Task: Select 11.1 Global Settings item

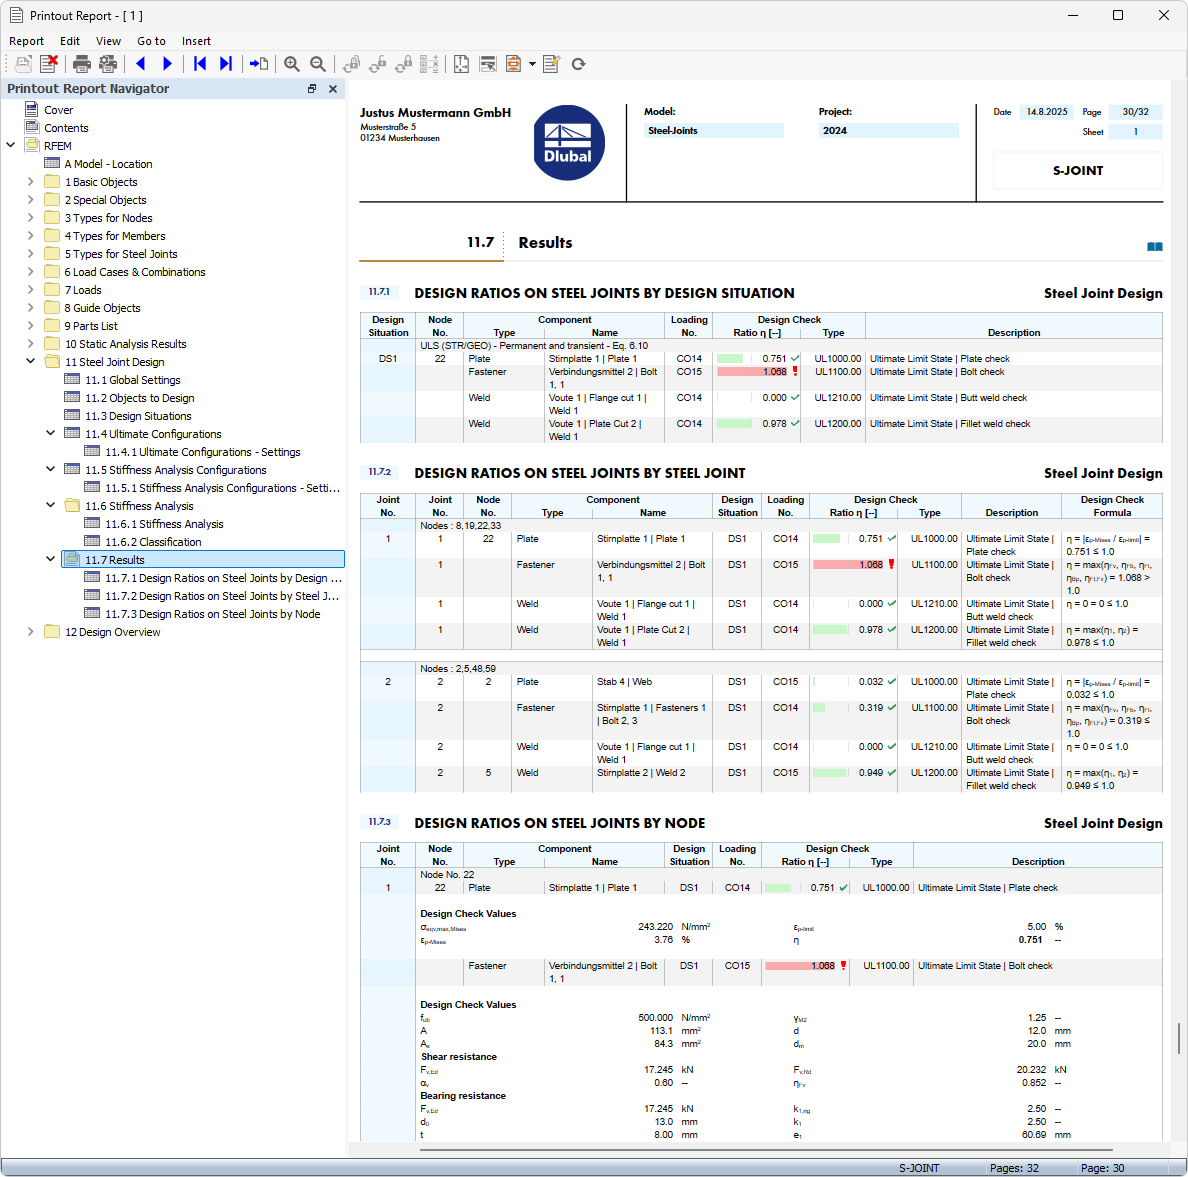Action: point(133,380)
